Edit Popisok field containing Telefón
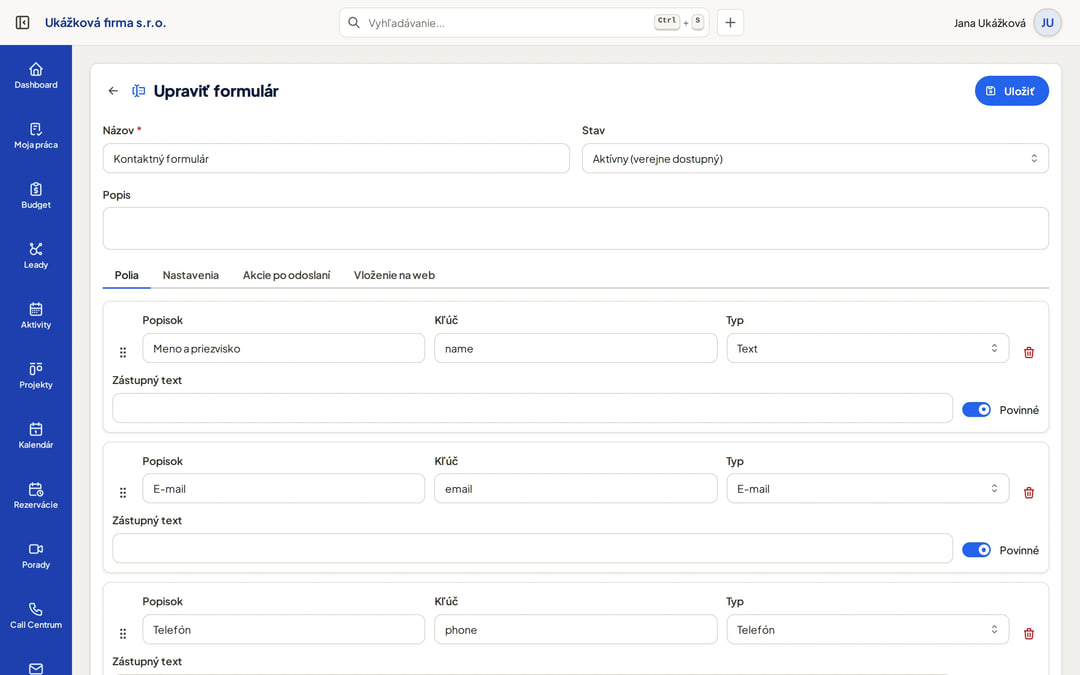1080x675 pixels. 284,630
